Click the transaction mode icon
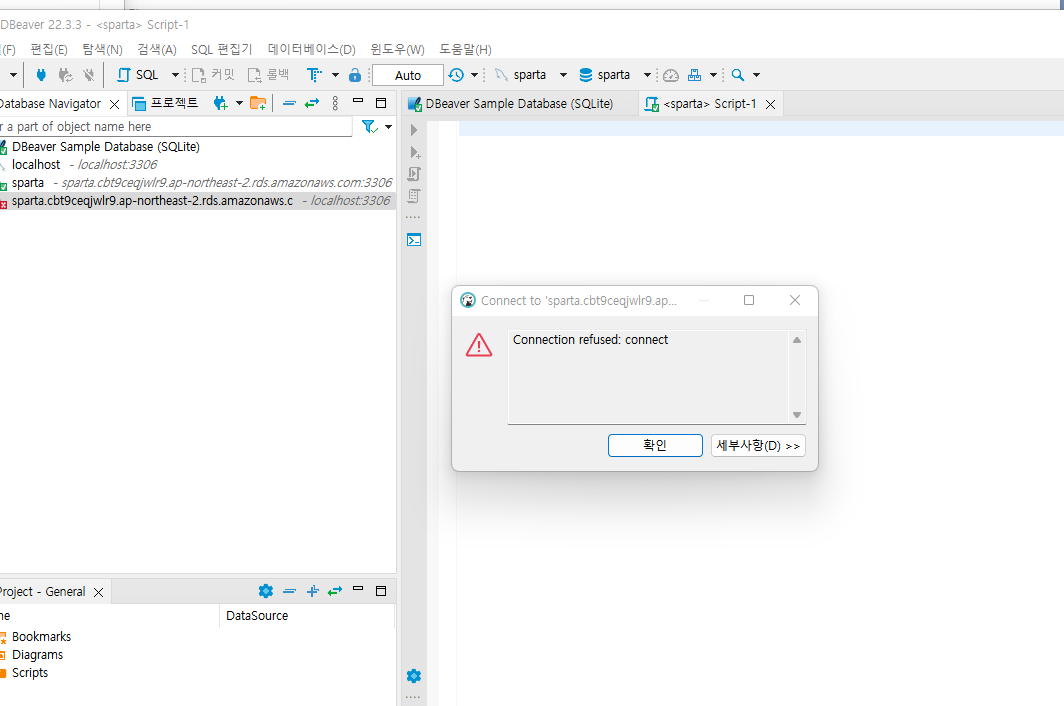1064x706 pixels. [x=314, y=75]
